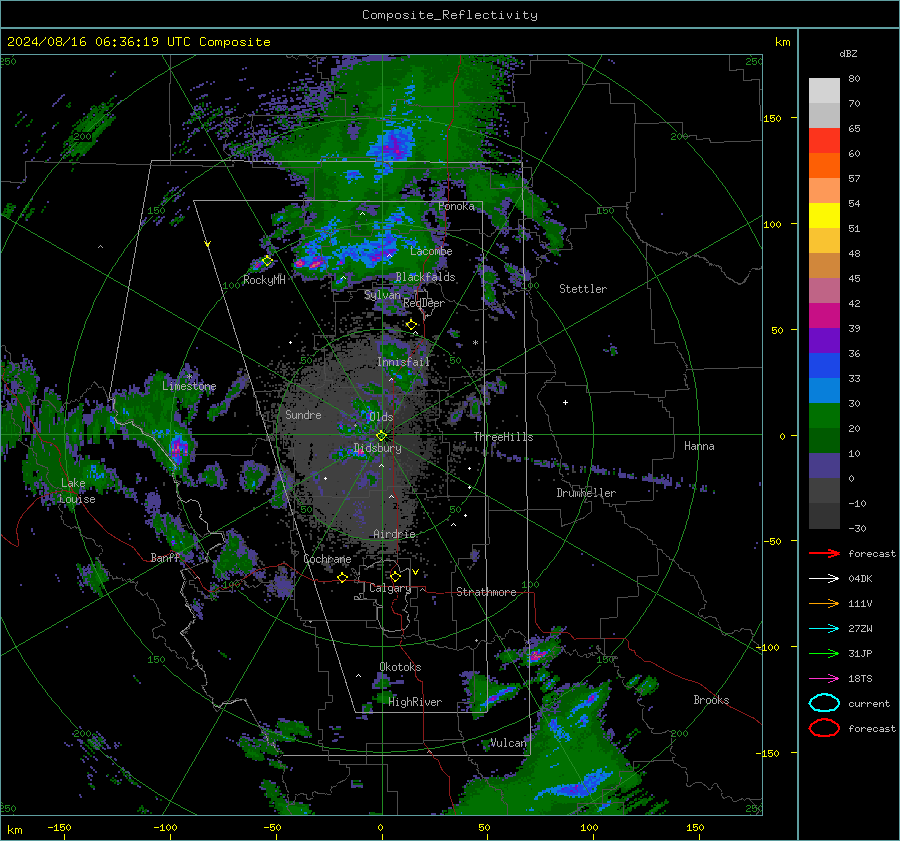Click the 65 dBZ red swatch

(x=824, y=141)
